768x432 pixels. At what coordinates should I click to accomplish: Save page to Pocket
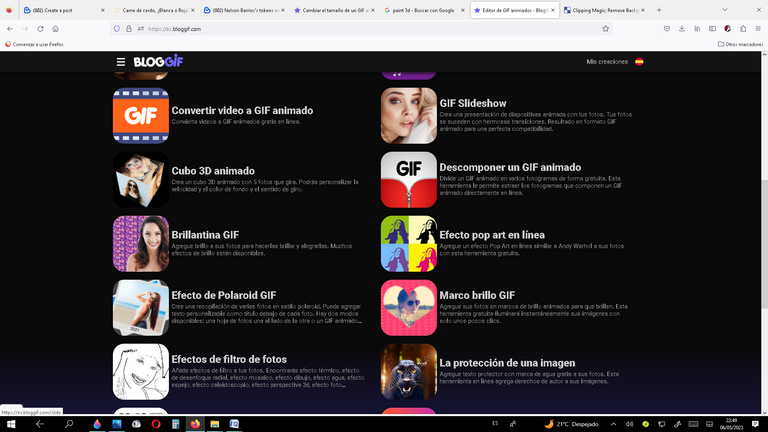pyautogui.click(x=667, y=29)
